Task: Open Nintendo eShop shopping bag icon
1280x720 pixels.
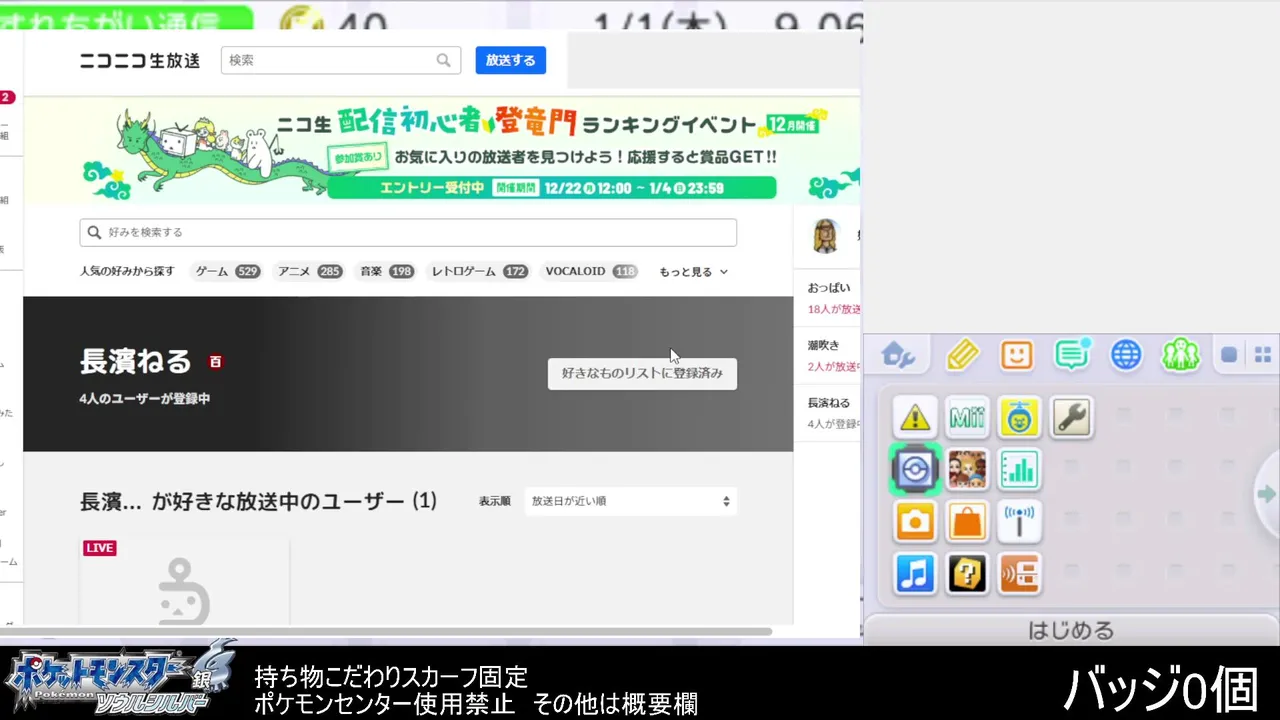Action: click(967, 521)
